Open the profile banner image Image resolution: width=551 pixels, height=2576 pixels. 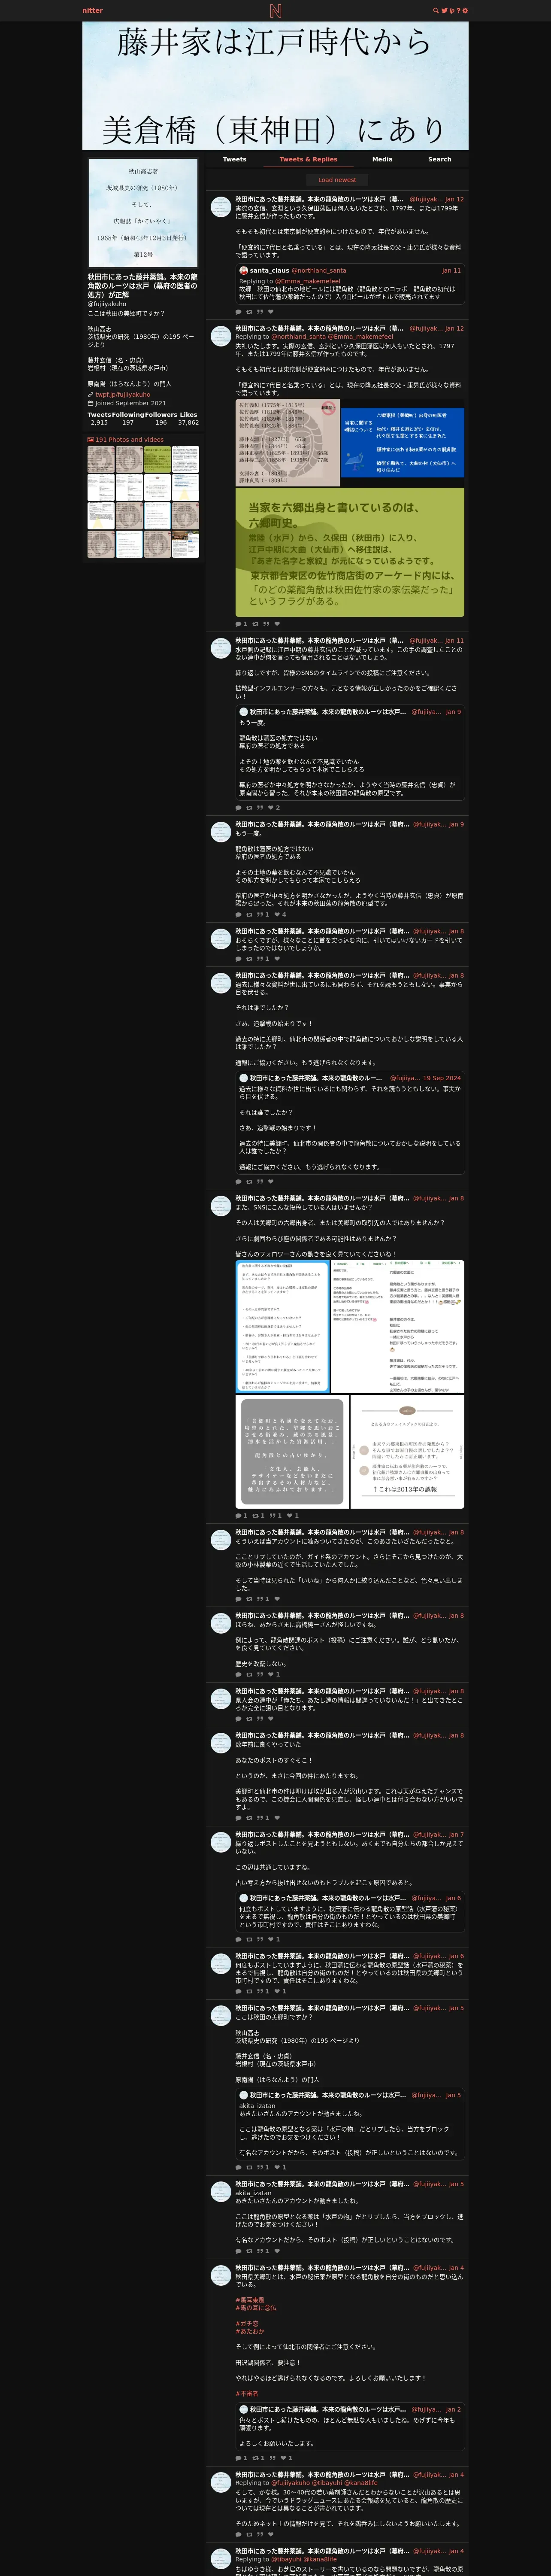pyautogui.click(x=275, y=86)
